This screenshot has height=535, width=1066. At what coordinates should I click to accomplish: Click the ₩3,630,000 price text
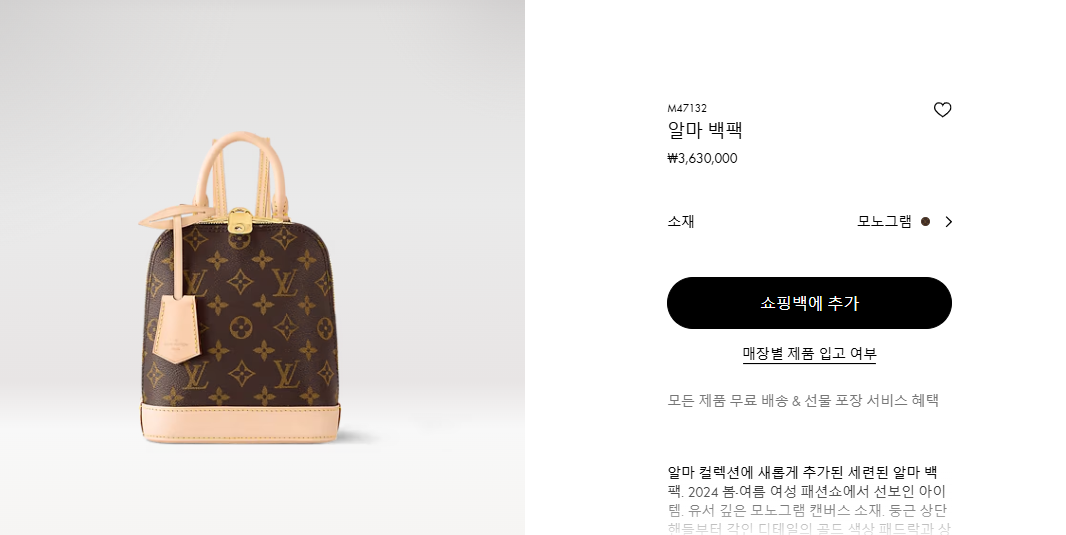pyautogui.click(x=702, y=158)
